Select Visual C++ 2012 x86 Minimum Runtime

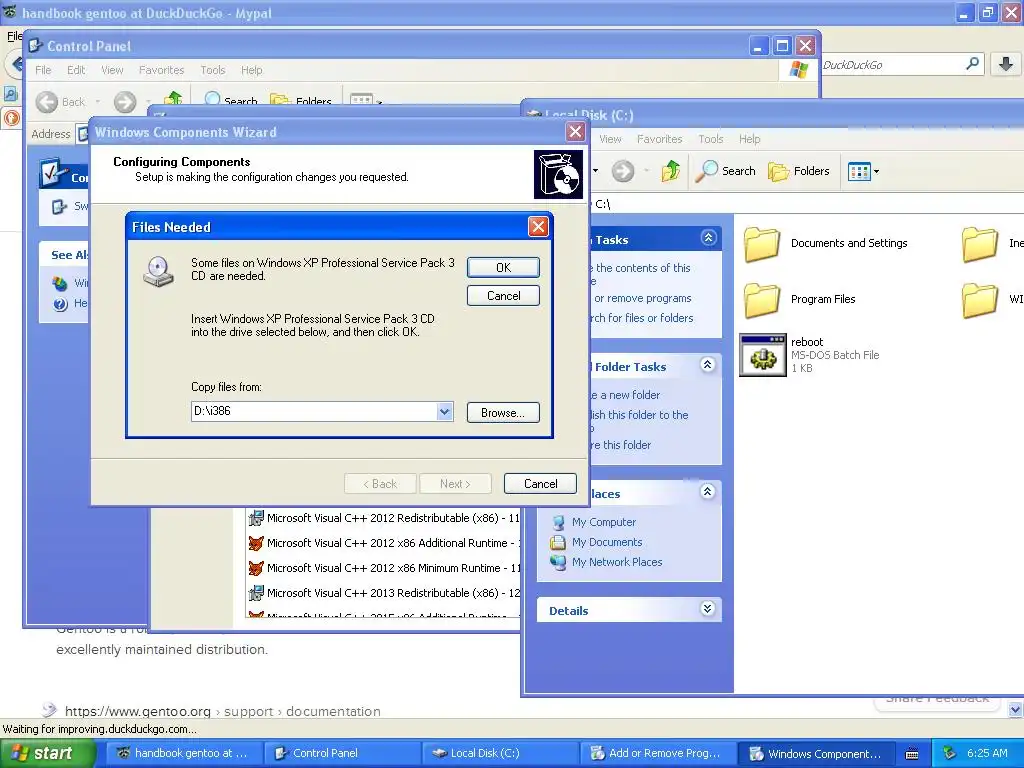click(x=384, y=568)
